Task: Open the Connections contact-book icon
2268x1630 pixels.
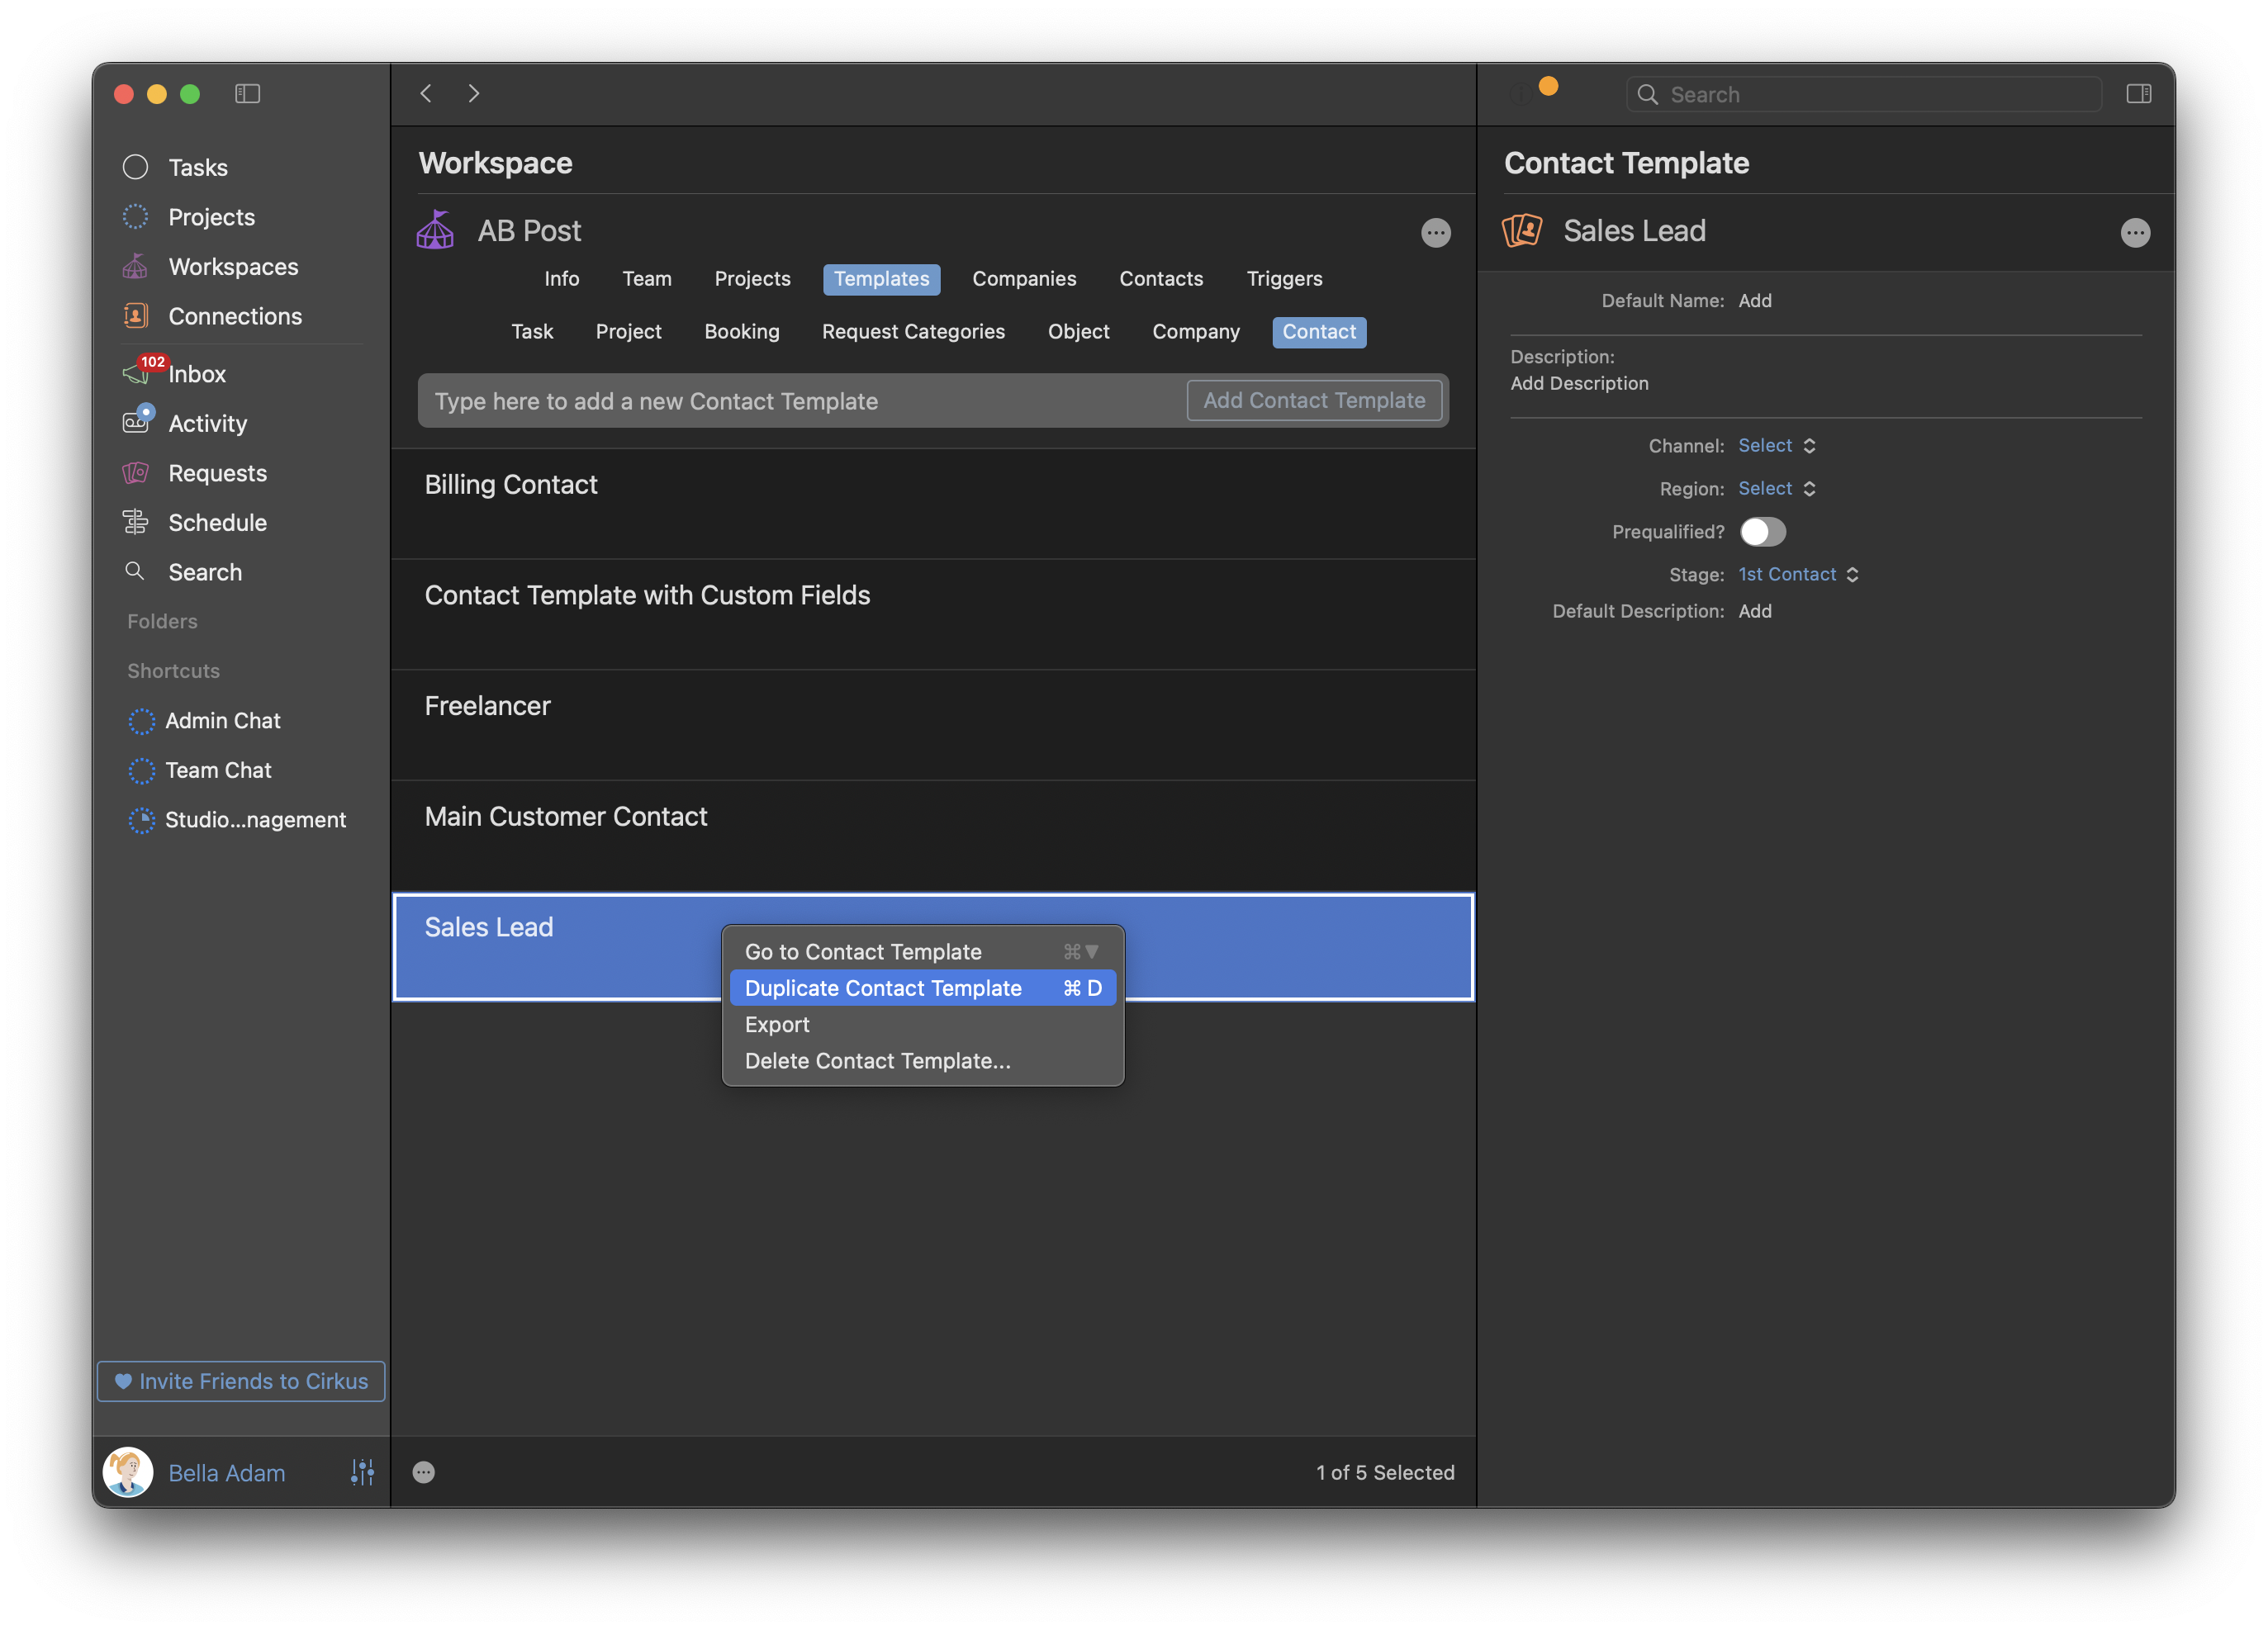Action: 136,316
